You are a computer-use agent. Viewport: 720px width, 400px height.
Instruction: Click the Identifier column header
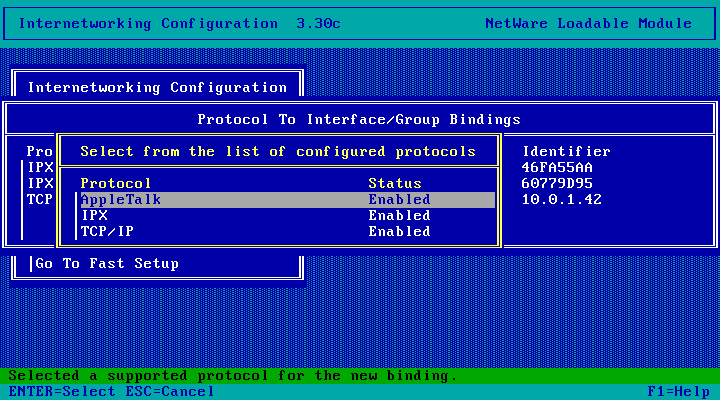pyautogui.click(x=566, y=152)
